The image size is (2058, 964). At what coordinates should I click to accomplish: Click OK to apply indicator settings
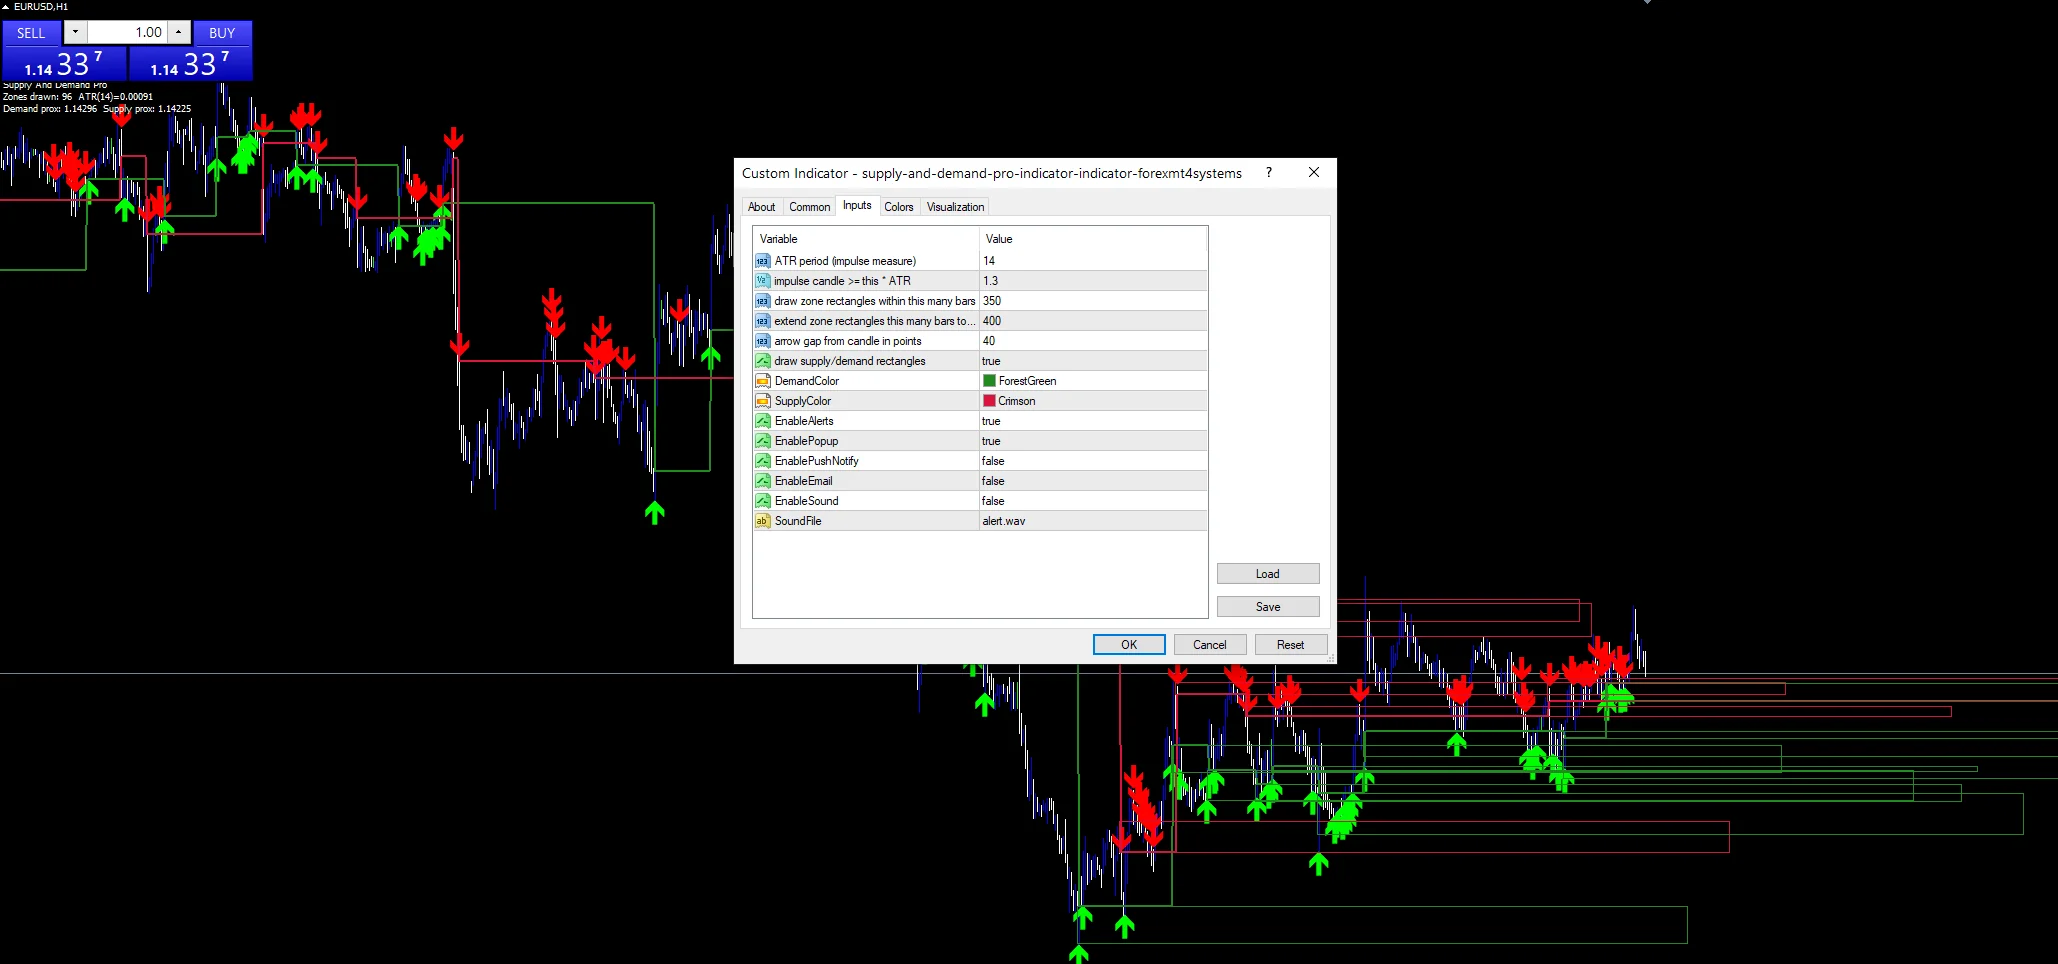coord(1129,645)
